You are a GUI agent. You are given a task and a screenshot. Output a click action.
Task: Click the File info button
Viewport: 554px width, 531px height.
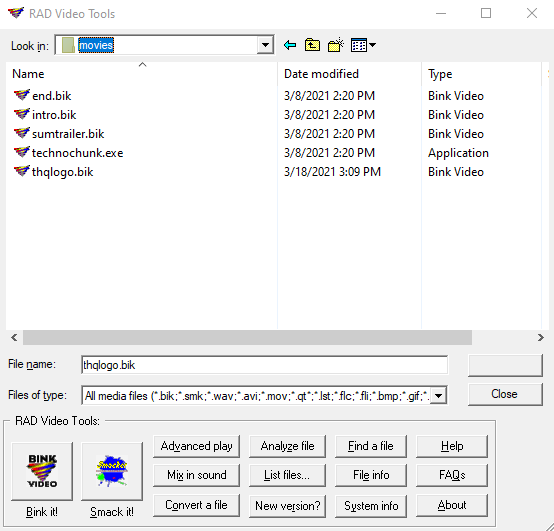point(371,475)
